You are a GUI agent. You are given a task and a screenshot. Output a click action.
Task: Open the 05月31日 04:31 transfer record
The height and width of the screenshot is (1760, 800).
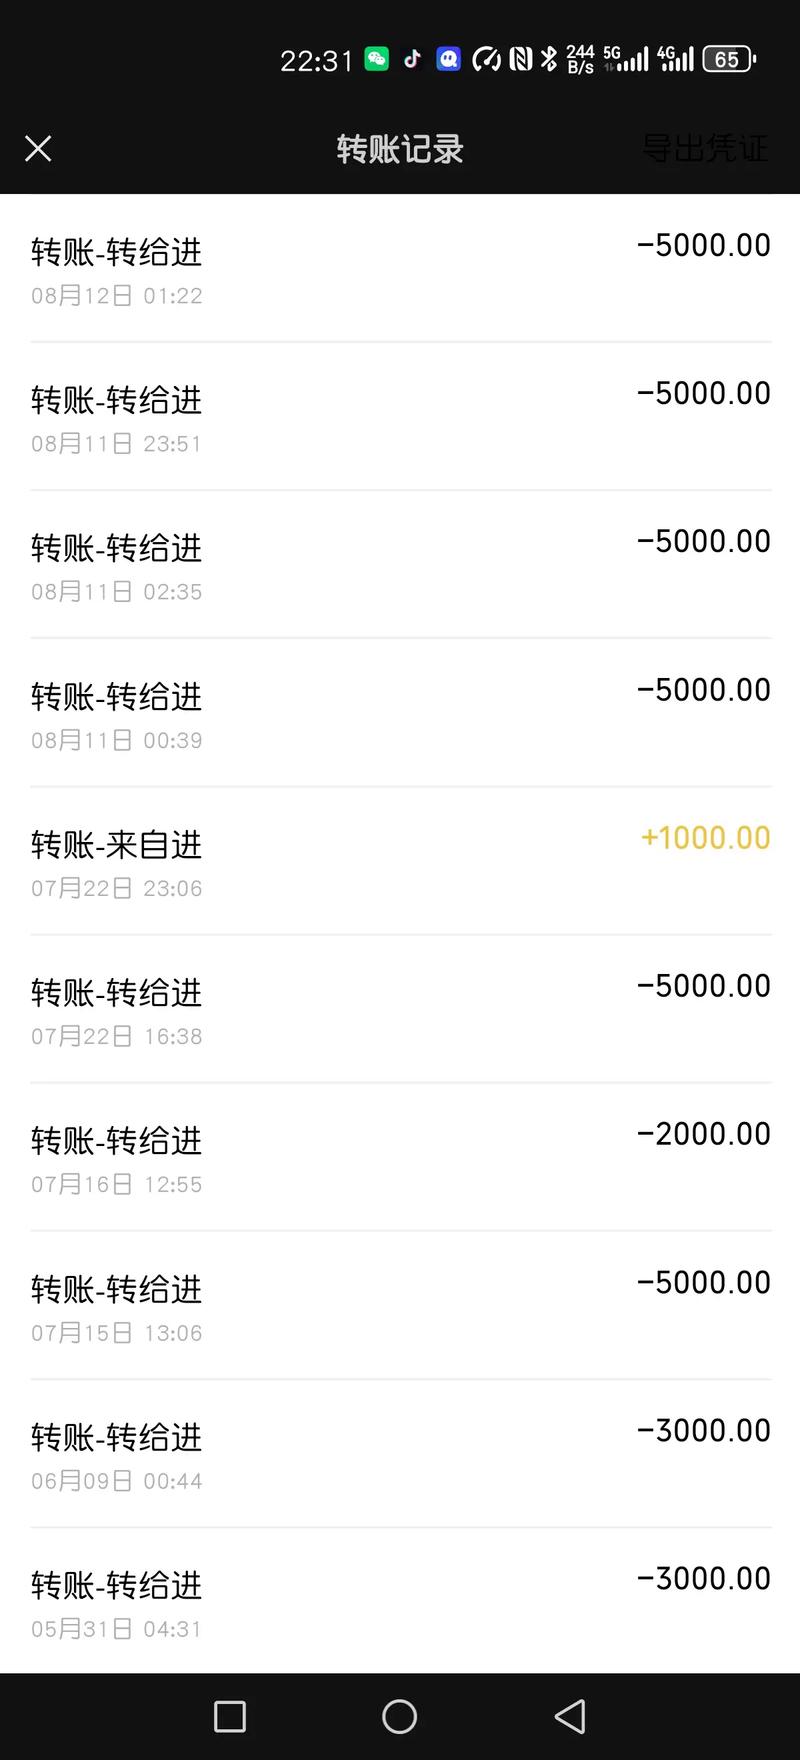[x=400, y=1601]
